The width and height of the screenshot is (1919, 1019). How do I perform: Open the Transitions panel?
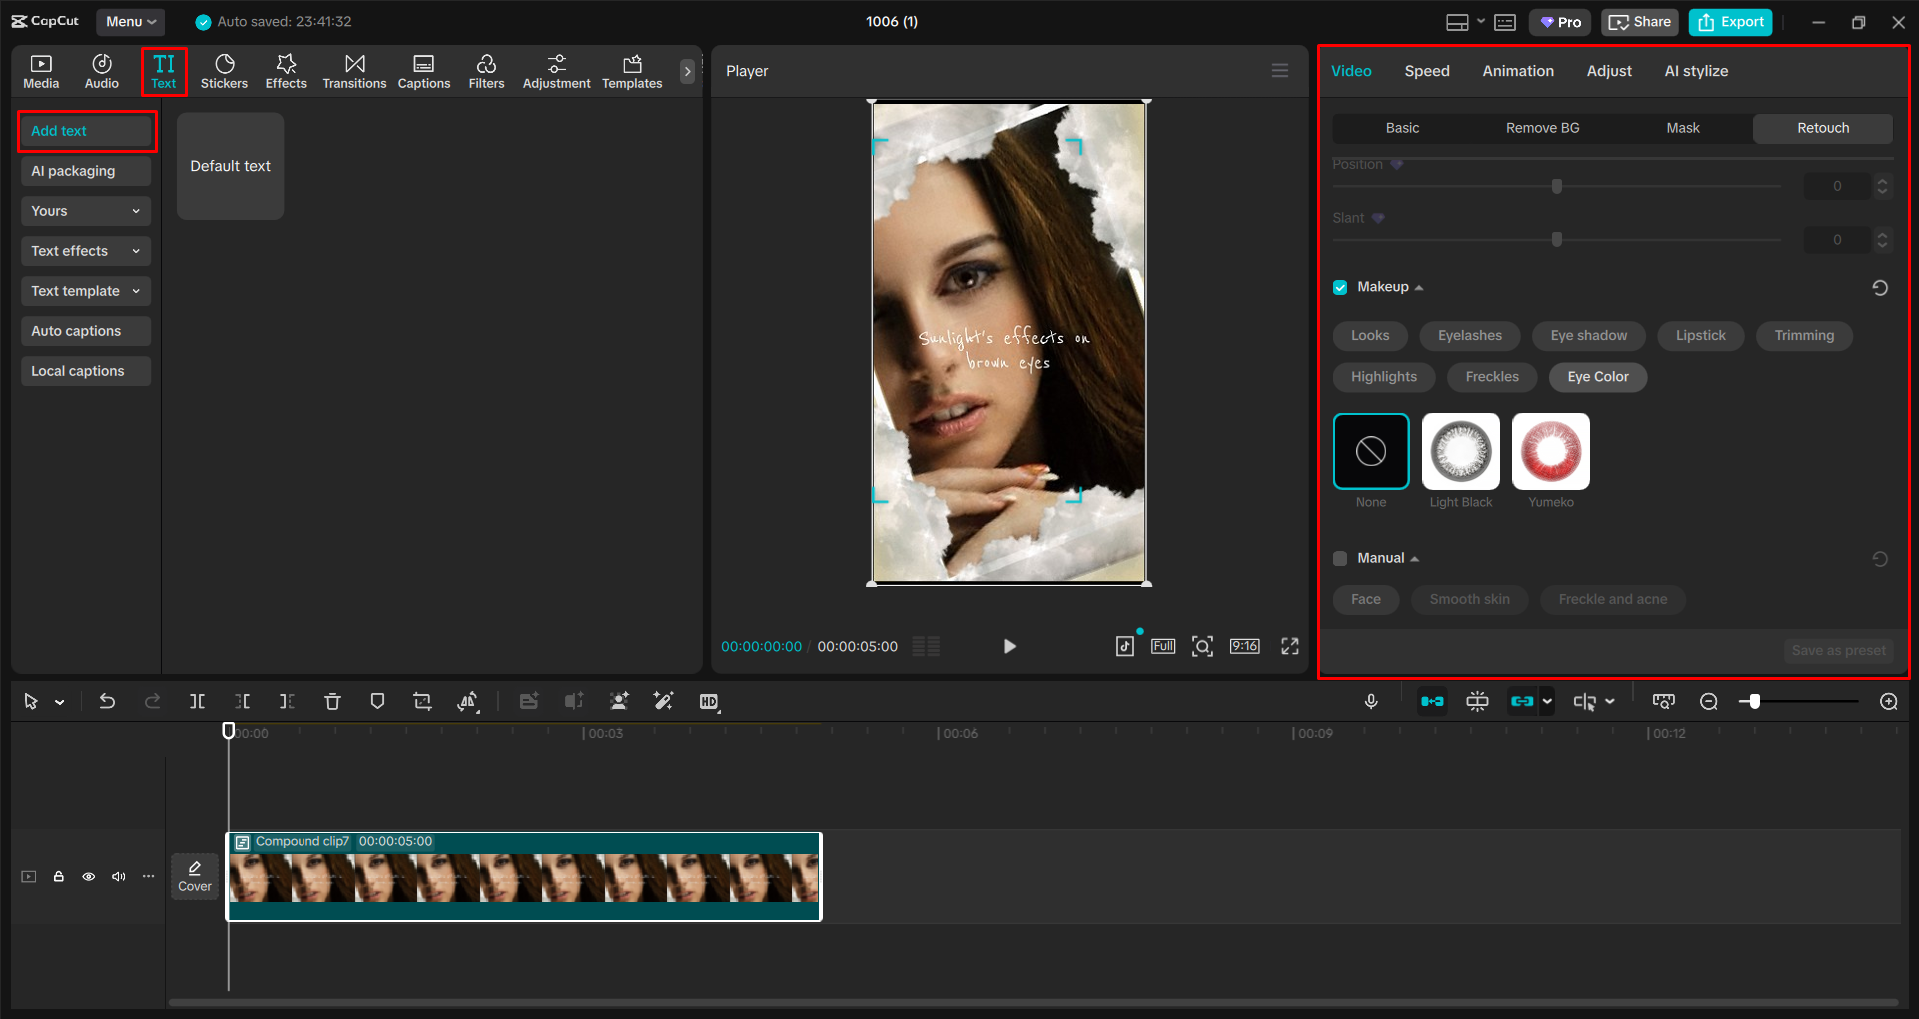[354, 70]
